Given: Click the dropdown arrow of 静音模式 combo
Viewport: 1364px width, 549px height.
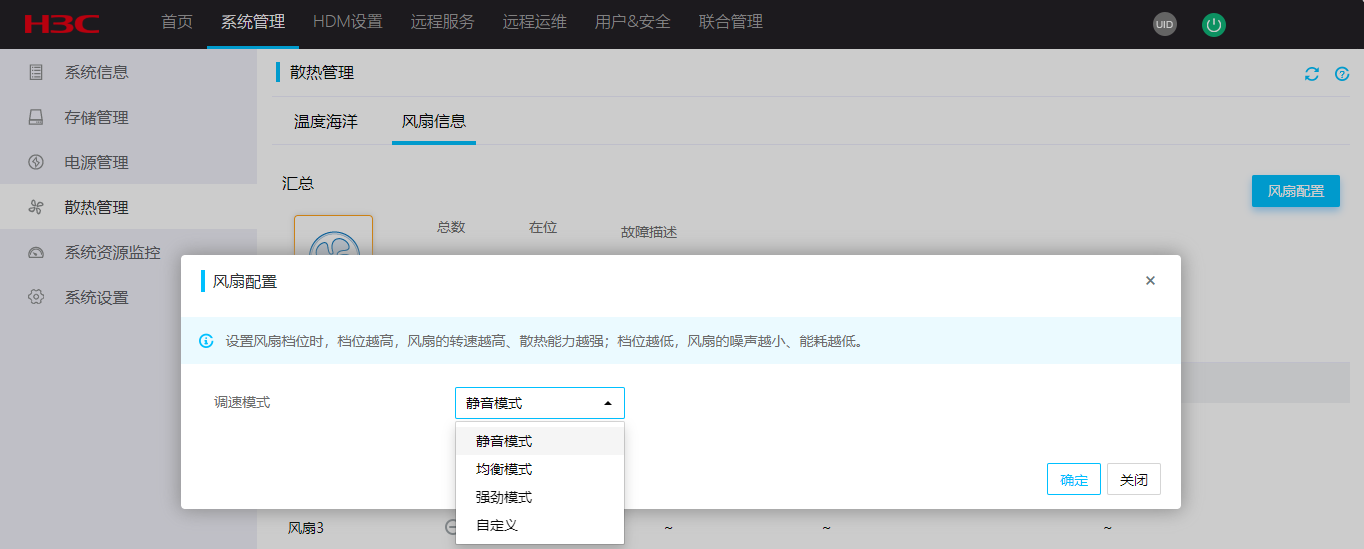Looking at the screenshot, I should (x=607, y=403).
